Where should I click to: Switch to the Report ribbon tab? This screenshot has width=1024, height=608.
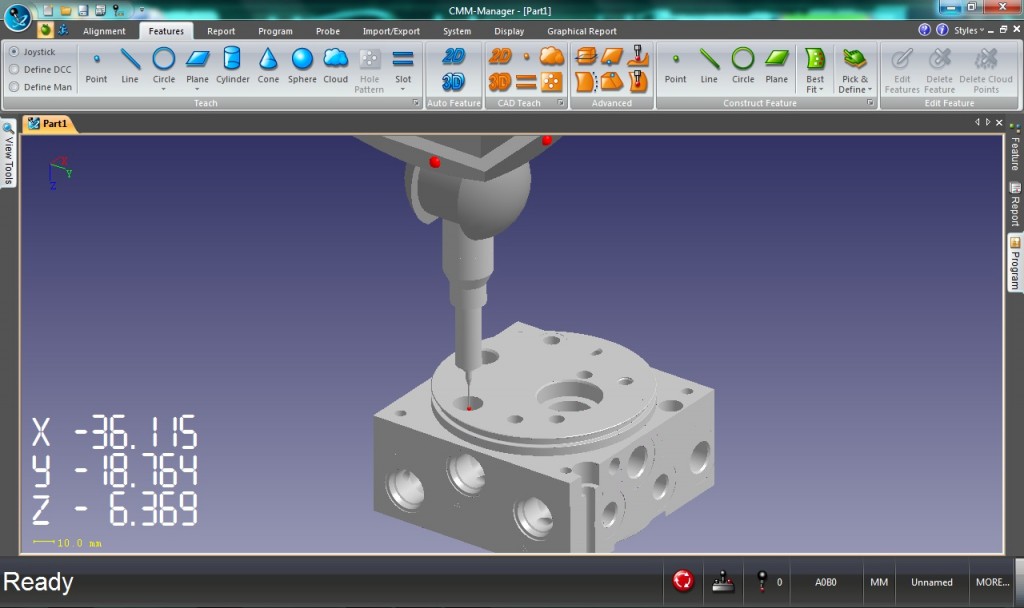[x=221, y=31]
